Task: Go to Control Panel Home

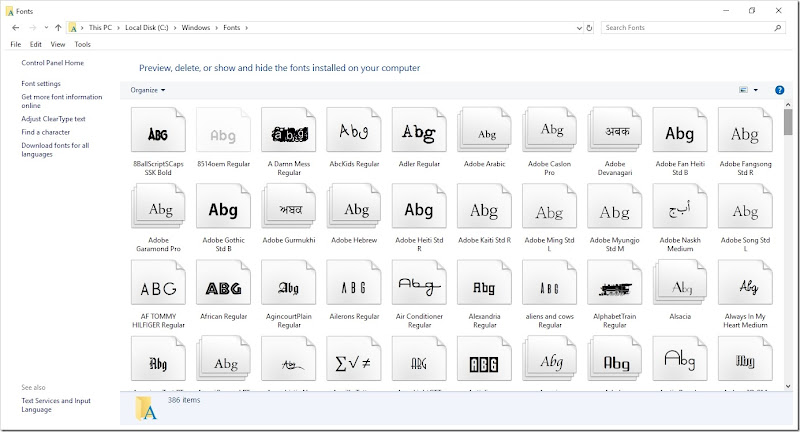Action: tap(53, 63)
